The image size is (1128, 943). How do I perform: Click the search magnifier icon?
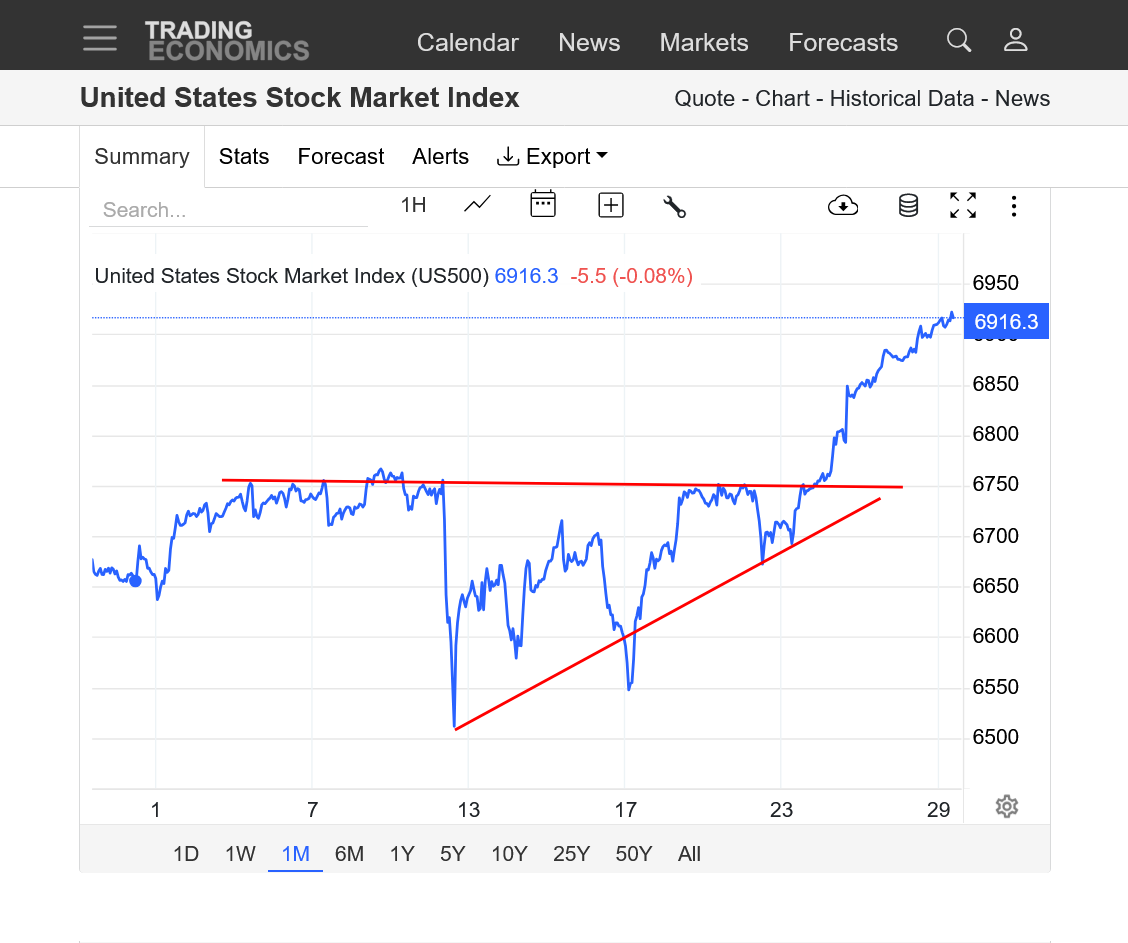959,40
